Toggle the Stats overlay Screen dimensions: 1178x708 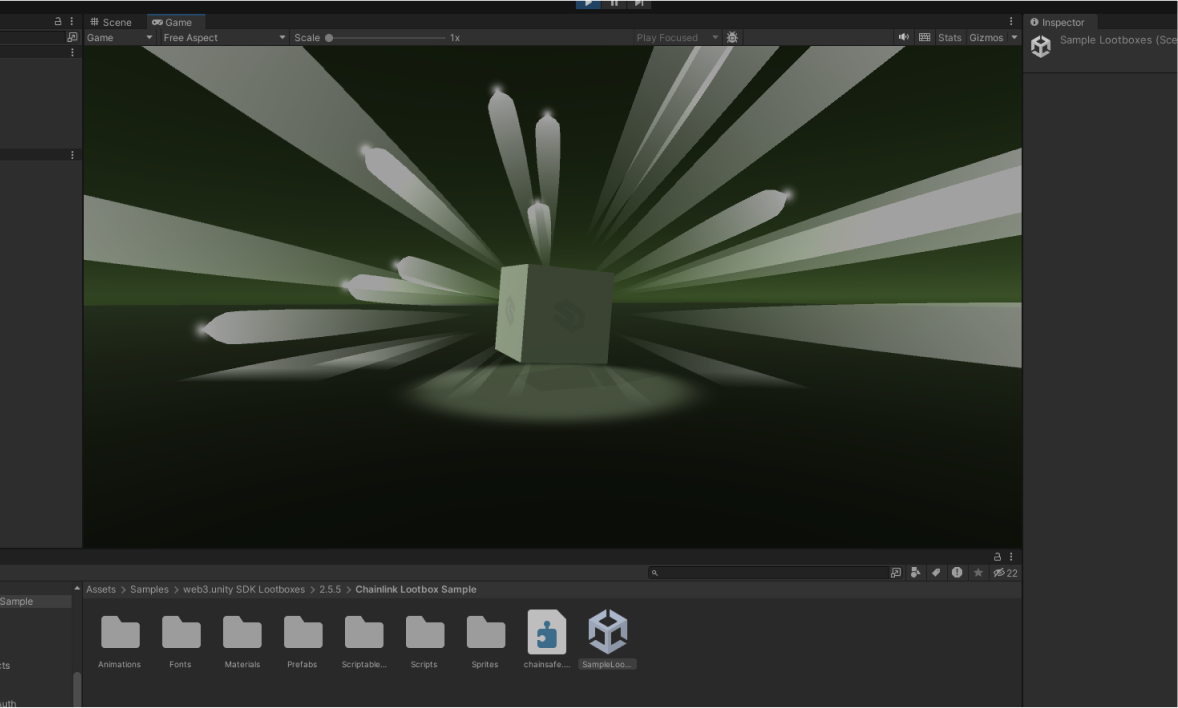coord(949,38)
